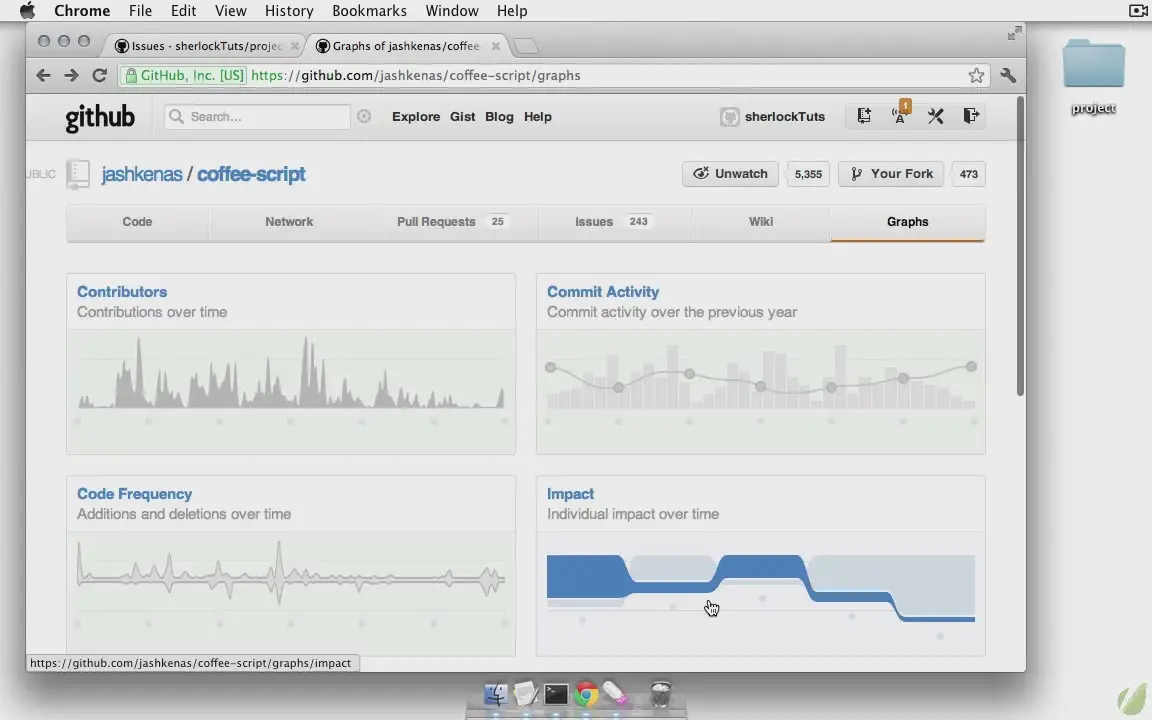Click the fullscreen arrows icon
This screenshot has height=720, width=1152.
pyautogui.click(x=1015, y=33)
